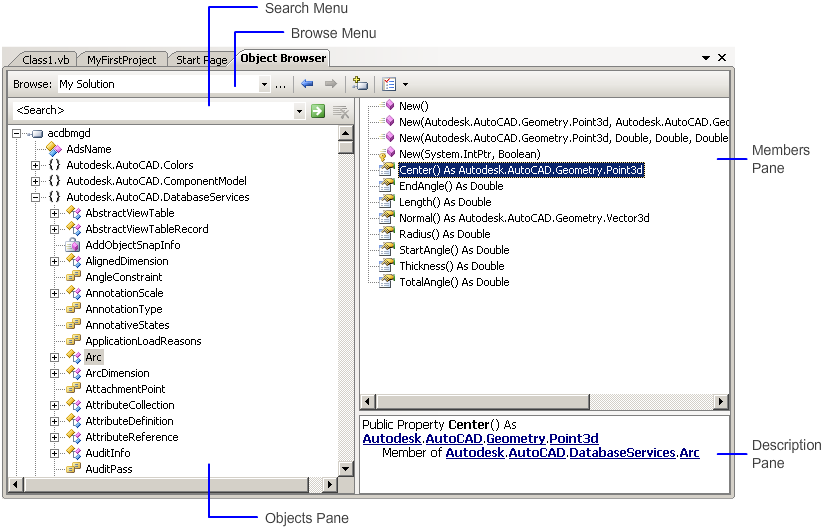Expand the AuditInfo node
823x529 pixels.
(x=55, y=453)
